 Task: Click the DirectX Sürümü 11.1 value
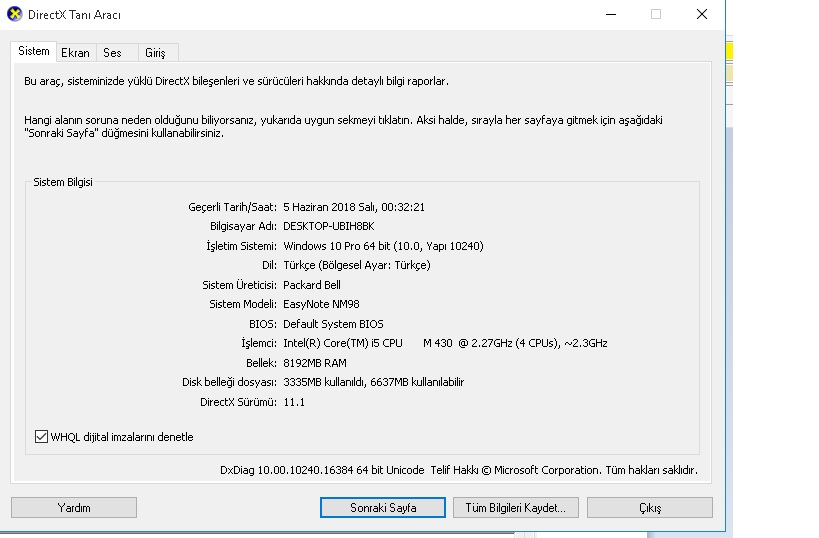click(294, 402)
